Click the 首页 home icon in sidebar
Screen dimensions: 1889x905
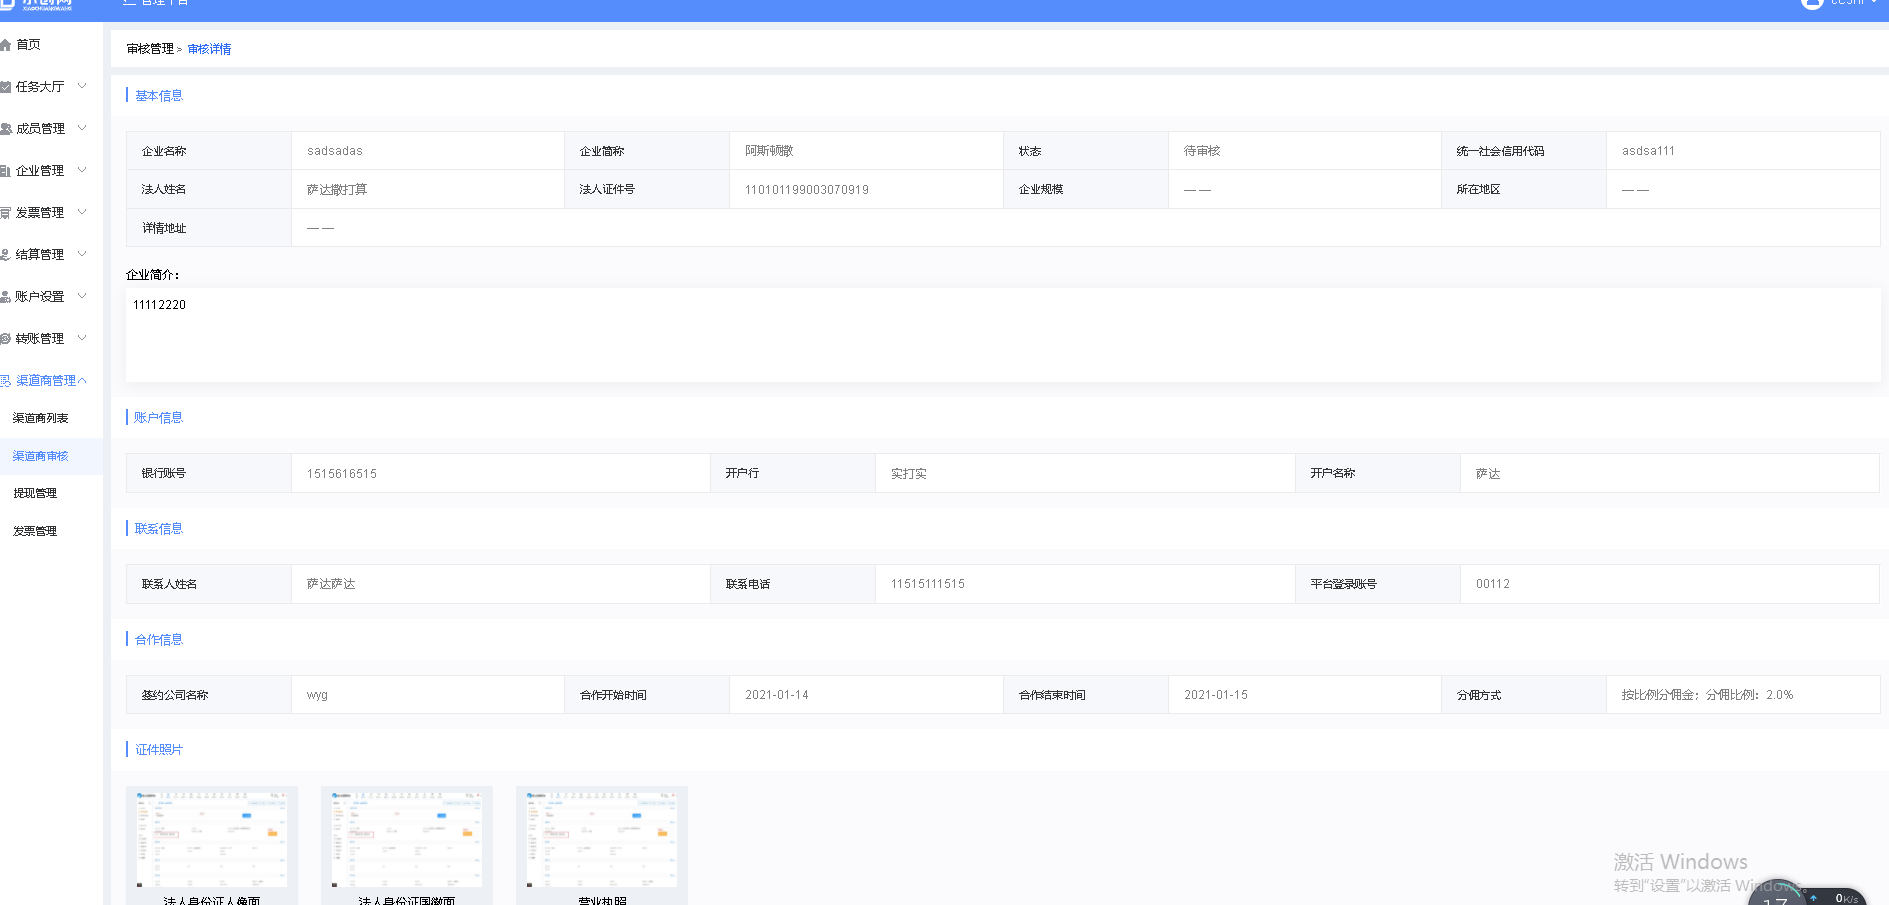[6, 45]
